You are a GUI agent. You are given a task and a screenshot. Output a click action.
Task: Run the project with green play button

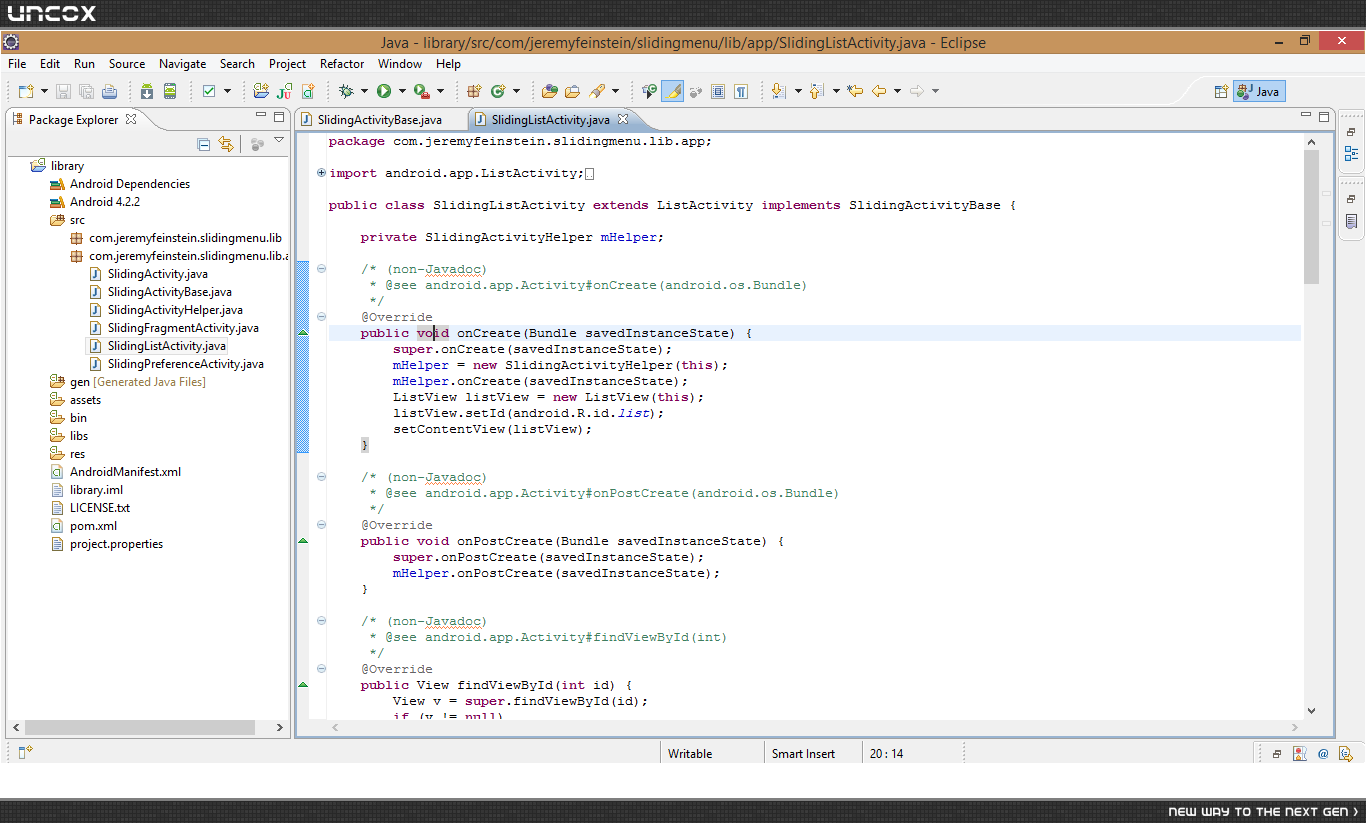coord(384,91)
